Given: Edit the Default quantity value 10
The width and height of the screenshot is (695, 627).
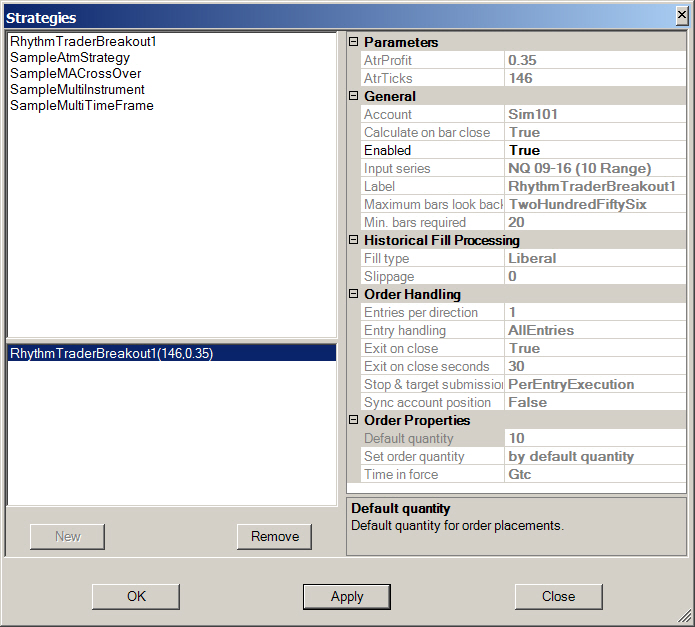Looking at the screenshot, I should pos(595,438).
